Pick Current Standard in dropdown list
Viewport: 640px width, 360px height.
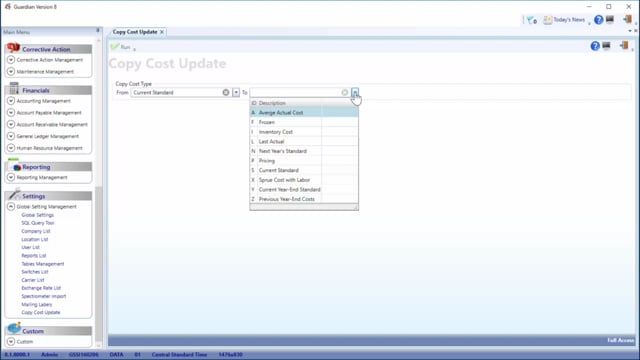tap(304, 170)
